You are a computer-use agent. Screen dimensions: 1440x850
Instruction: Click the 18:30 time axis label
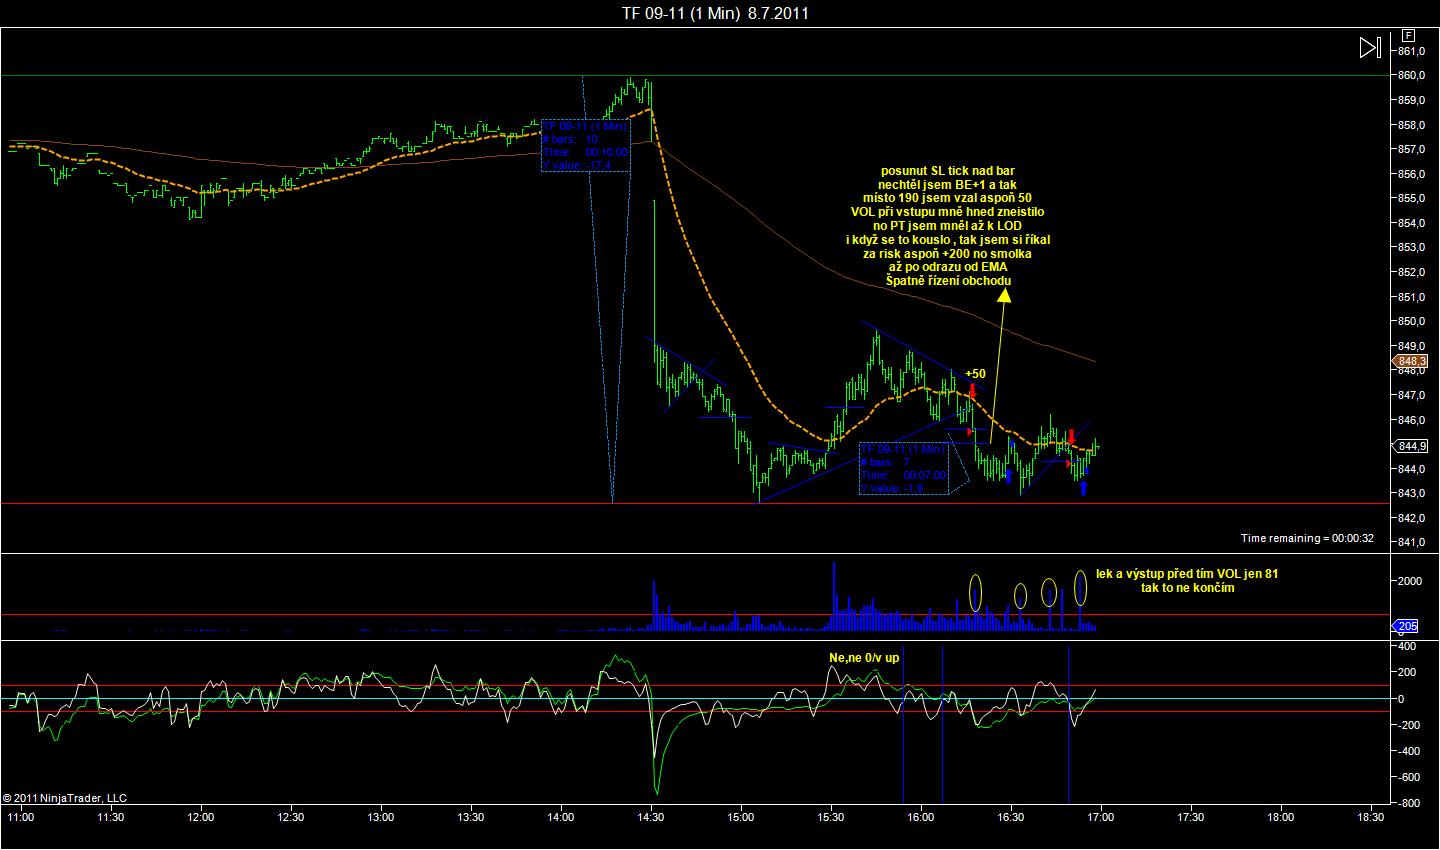point(1371,816)
